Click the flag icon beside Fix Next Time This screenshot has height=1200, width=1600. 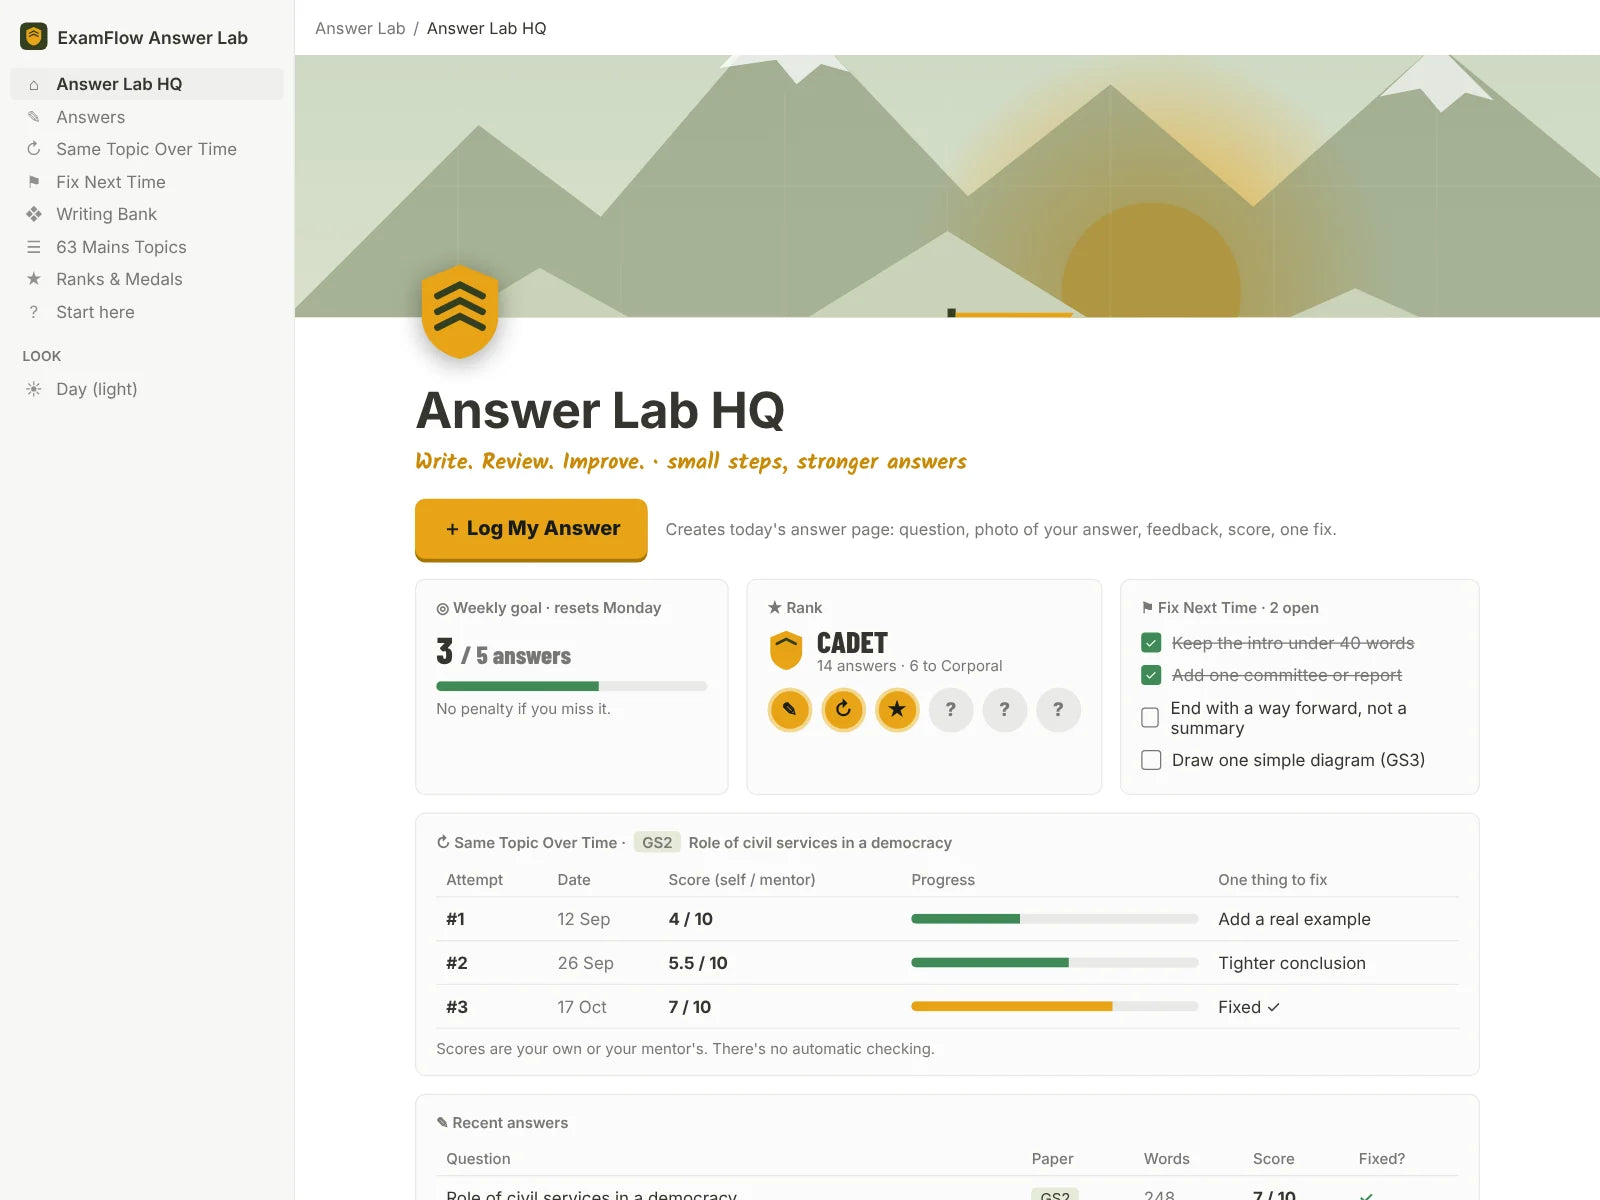[x=34, y=182]
